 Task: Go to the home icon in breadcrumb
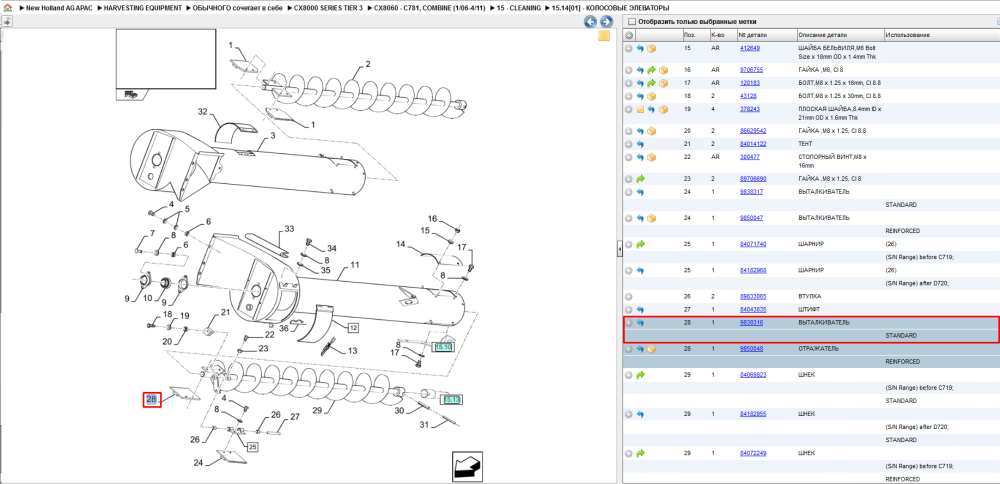(7, 8)
